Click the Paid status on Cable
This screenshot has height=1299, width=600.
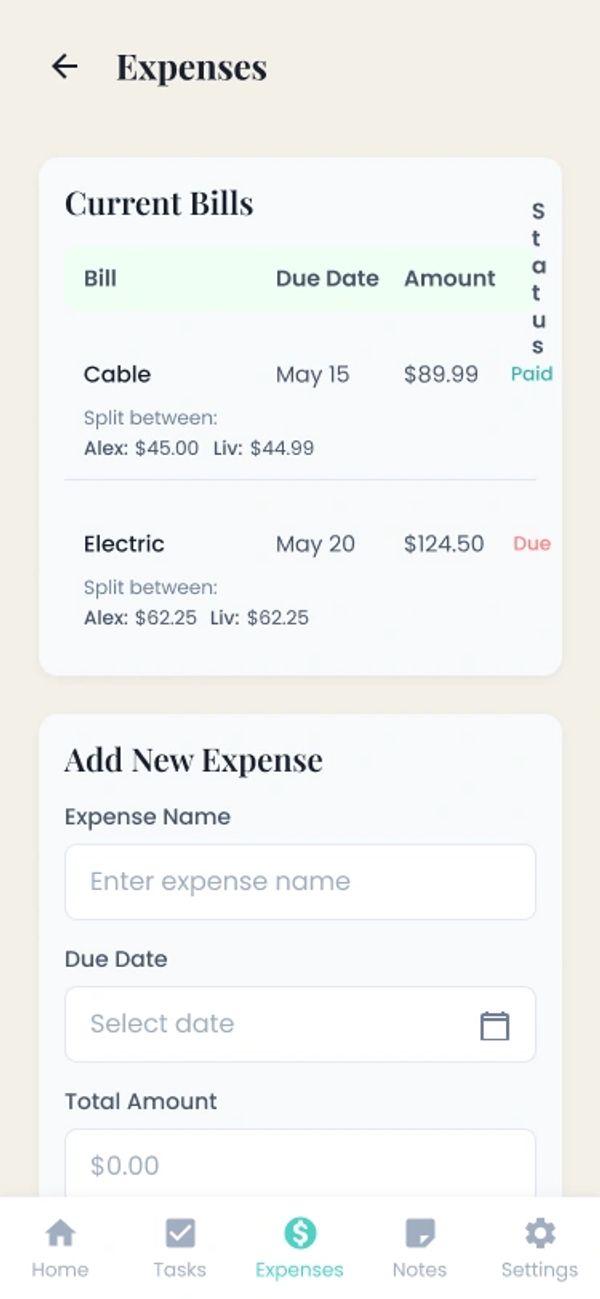pyautogui.click(x=531, y=374)
